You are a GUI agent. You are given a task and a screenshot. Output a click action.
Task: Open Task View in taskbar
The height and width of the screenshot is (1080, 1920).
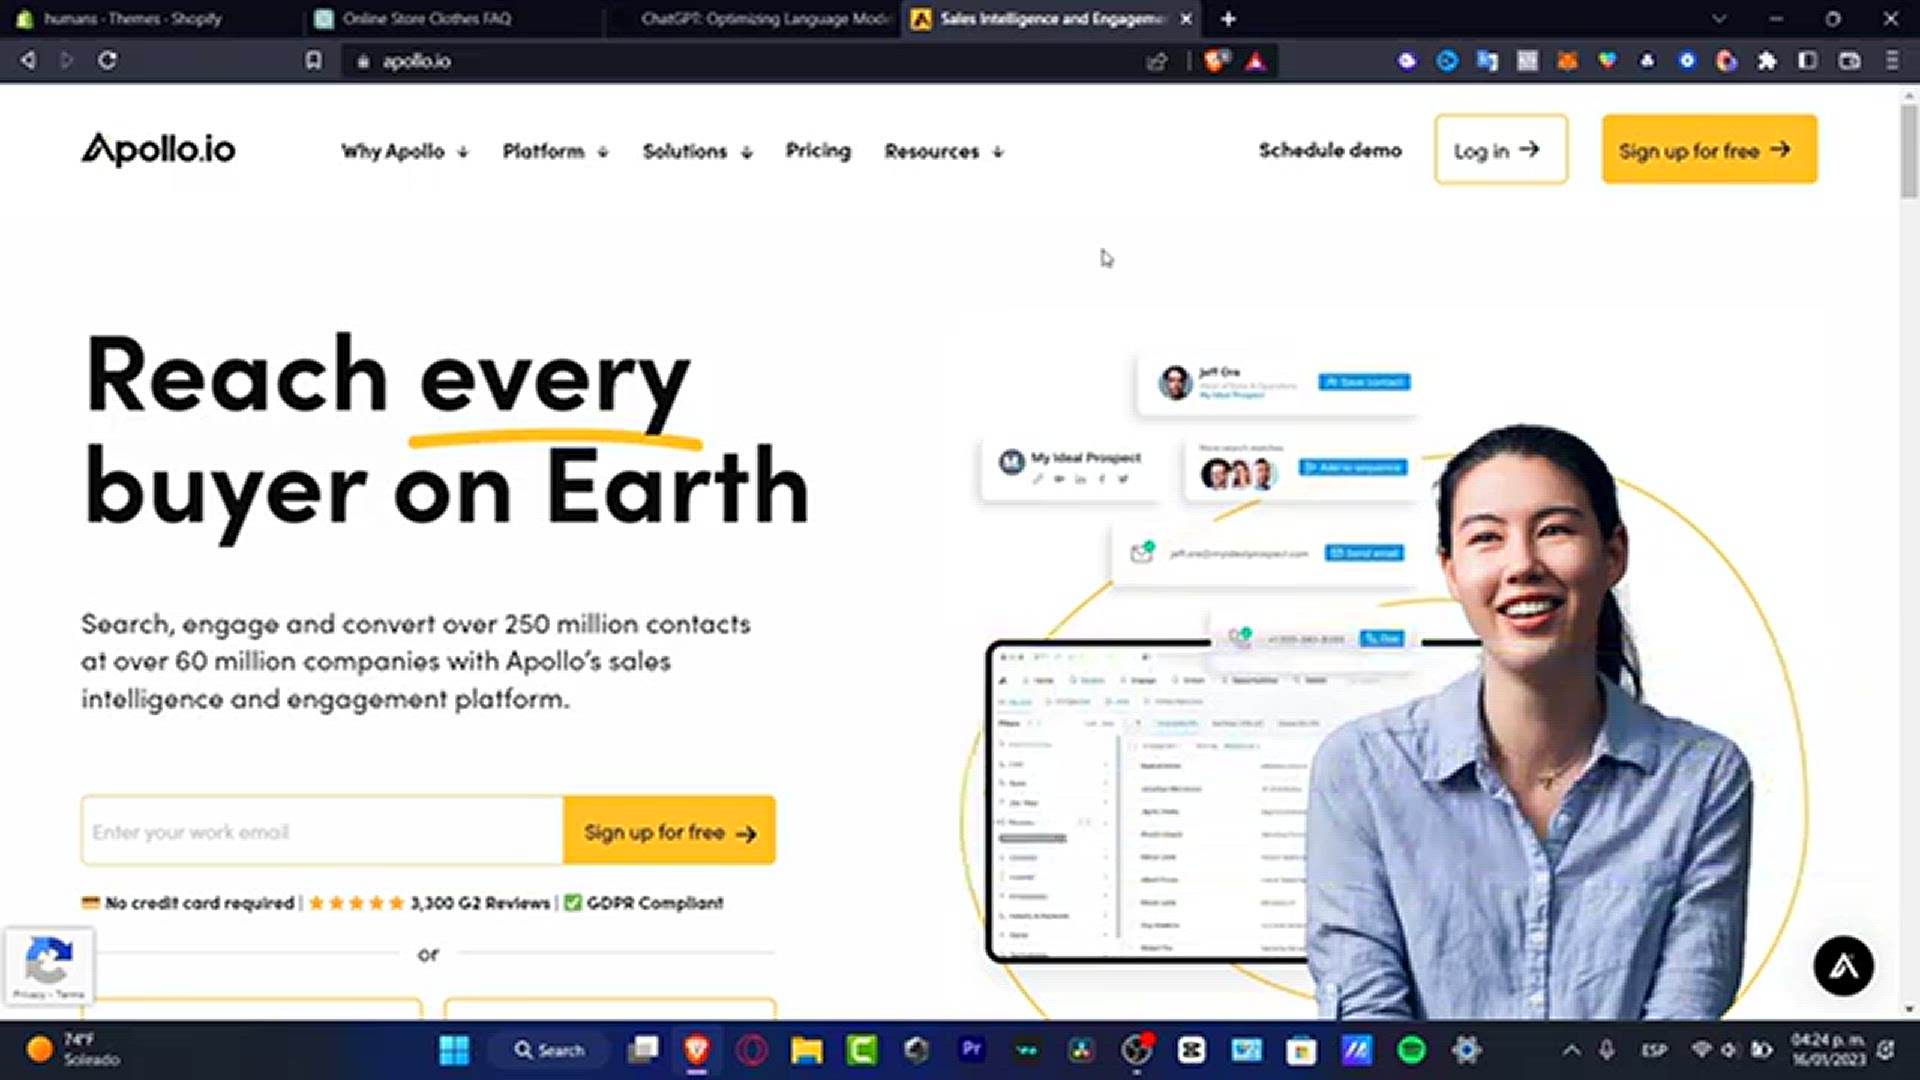(643, 1050)
